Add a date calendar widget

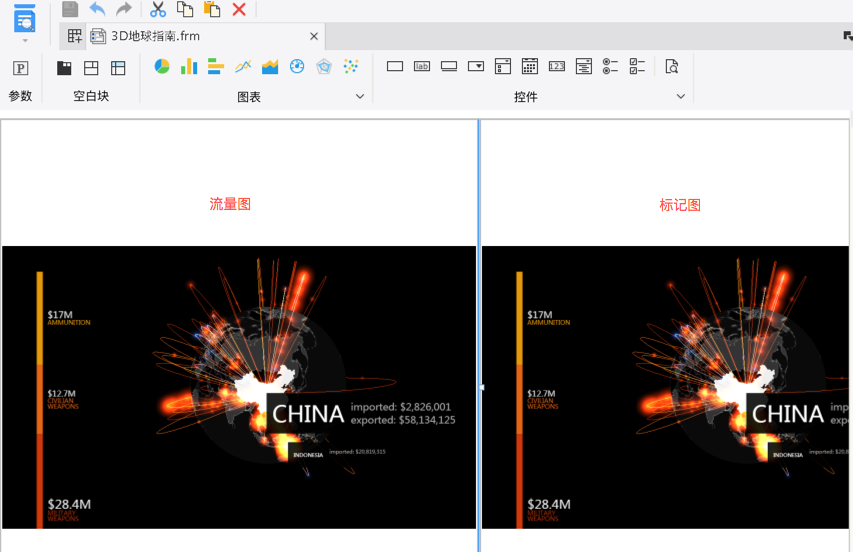pyautogui.click(x=530, y=66)
